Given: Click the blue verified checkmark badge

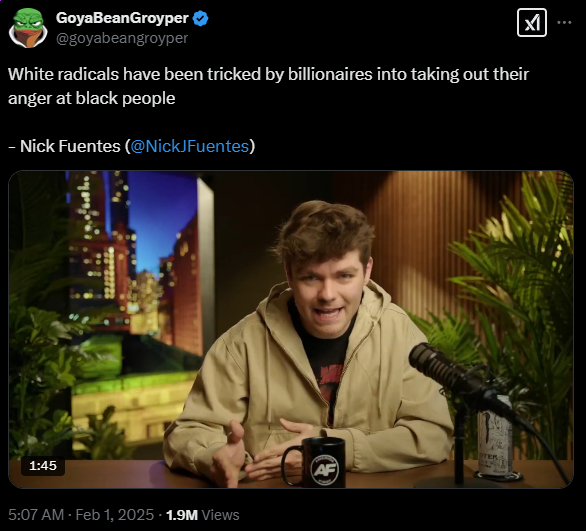Looking at the screenshot, I should [200, 18].
